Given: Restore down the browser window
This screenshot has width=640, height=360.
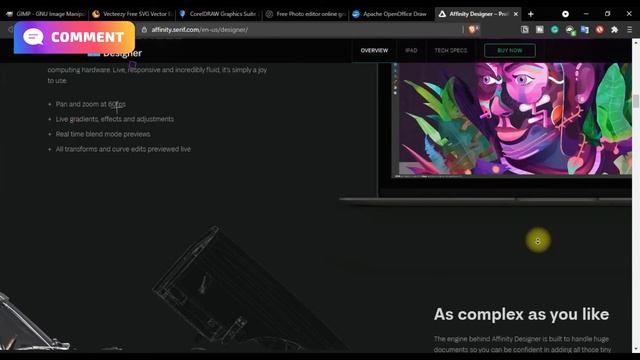Looking at the screenshot, I should click(607, 14).
